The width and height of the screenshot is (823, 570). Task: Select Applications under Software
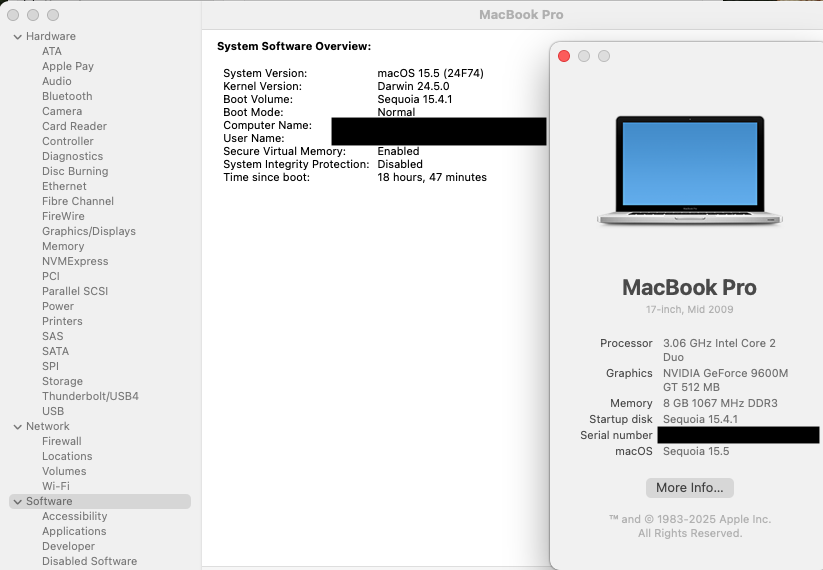click(x=74, y=532)
